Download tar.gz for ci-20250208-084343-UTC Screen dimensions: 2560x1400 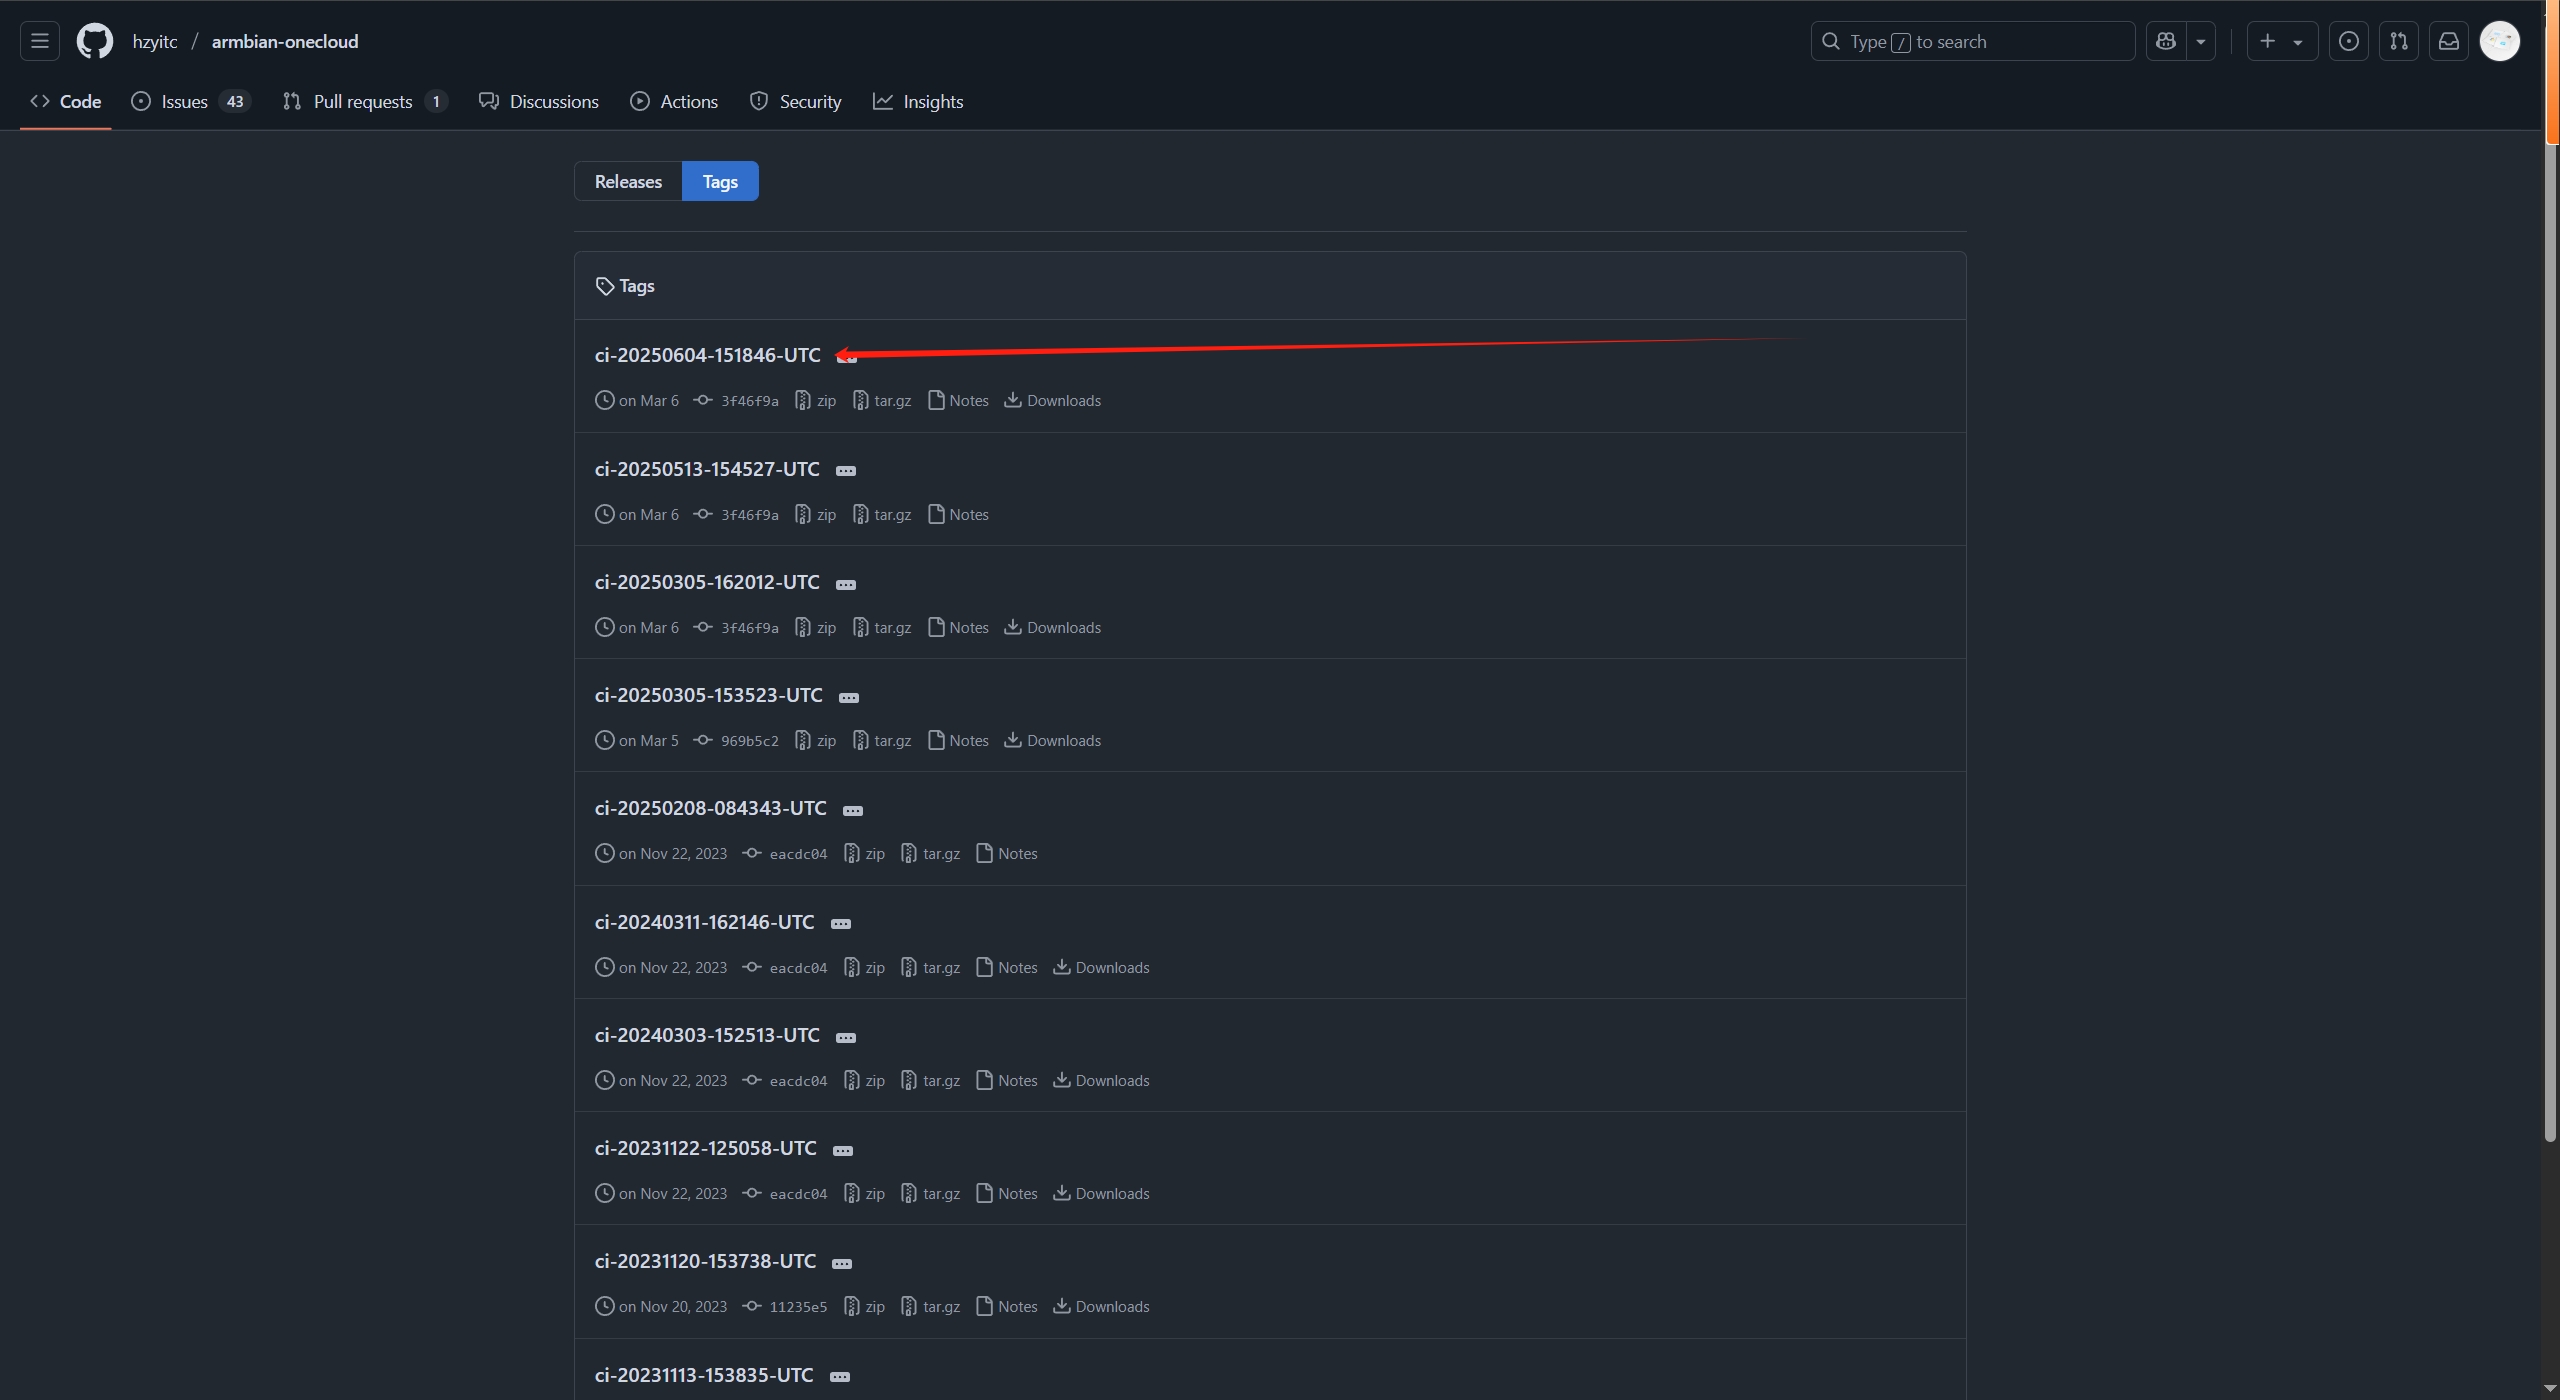(x=931, y=853)
